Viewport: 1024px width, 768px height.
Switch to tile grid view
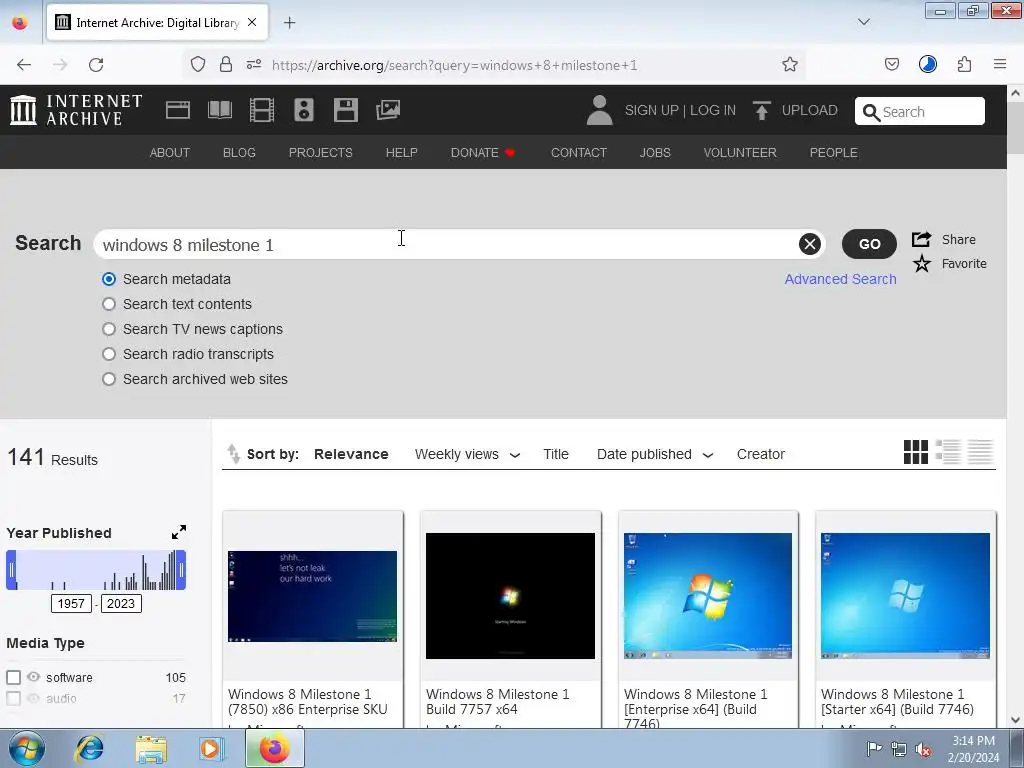[x=916, y=452]
